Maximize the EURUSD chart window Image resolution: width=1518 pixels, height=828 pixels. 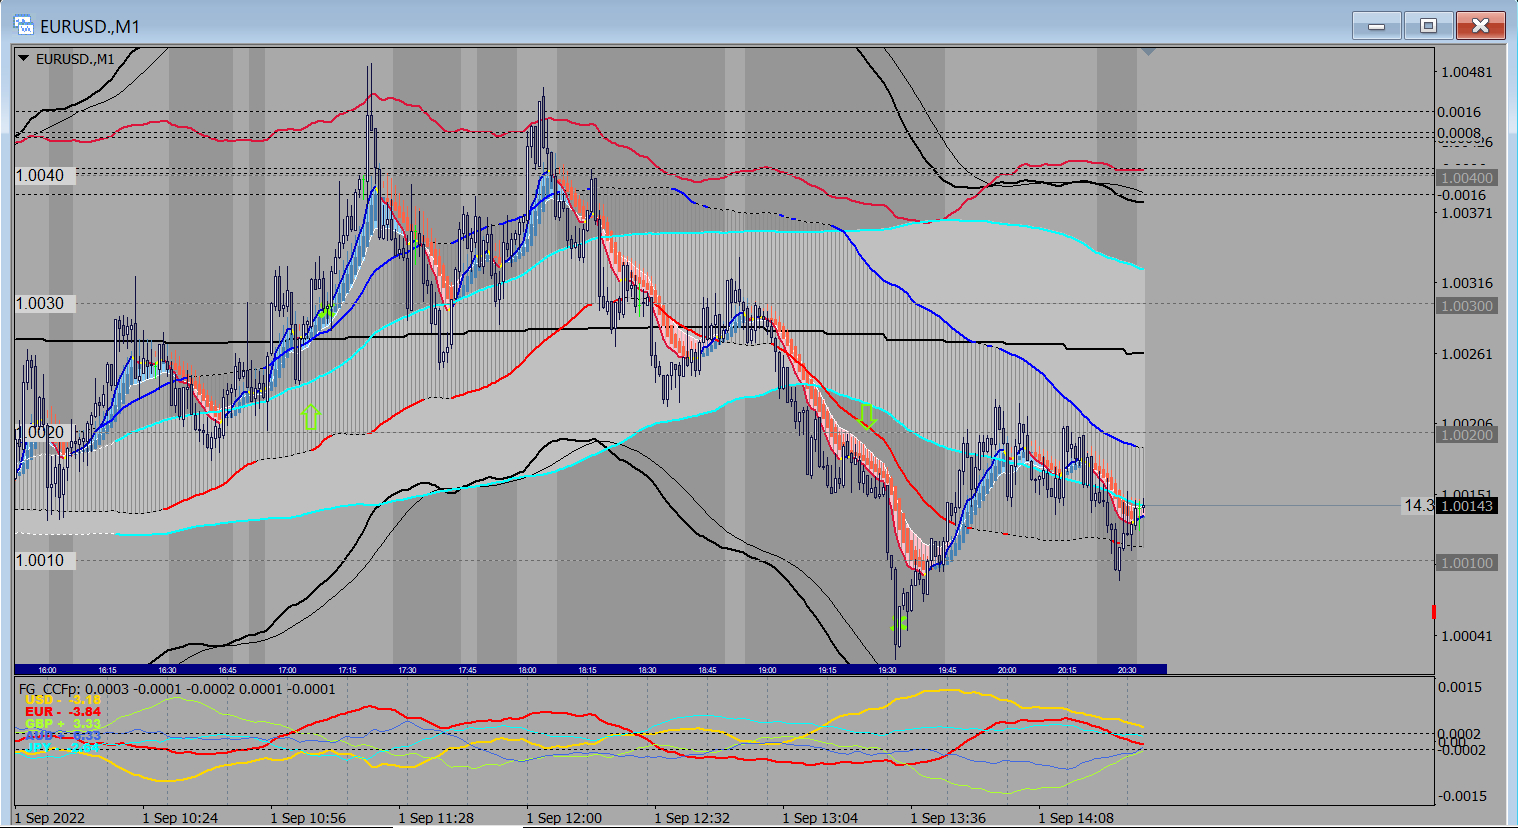coord(1428,26)
